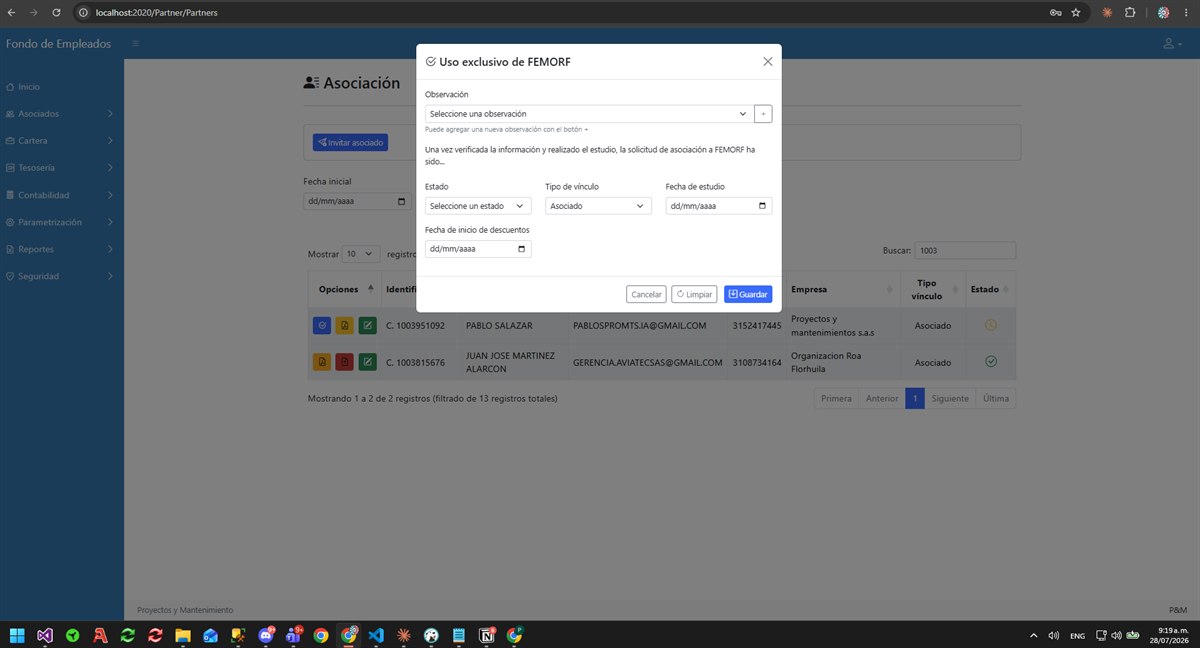Go back in browser
The height and width of the screenshot is (648, 1200).
coord(11,13)
